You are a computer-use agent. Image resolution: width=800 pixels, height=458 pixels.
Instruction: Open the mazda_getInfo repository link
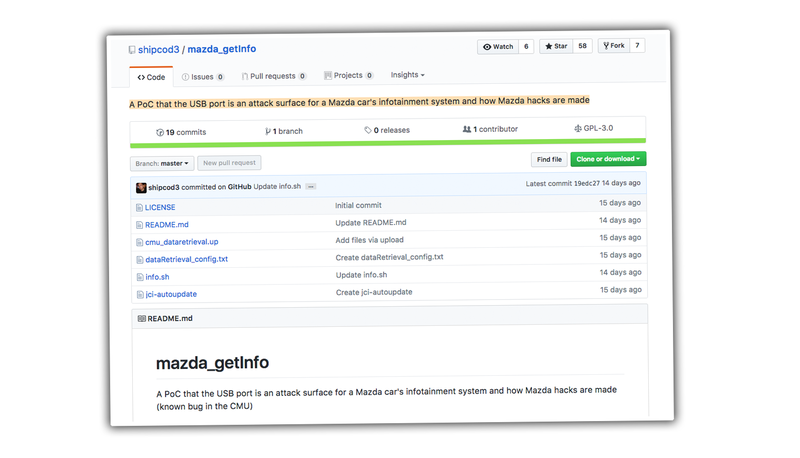point(221,49)
